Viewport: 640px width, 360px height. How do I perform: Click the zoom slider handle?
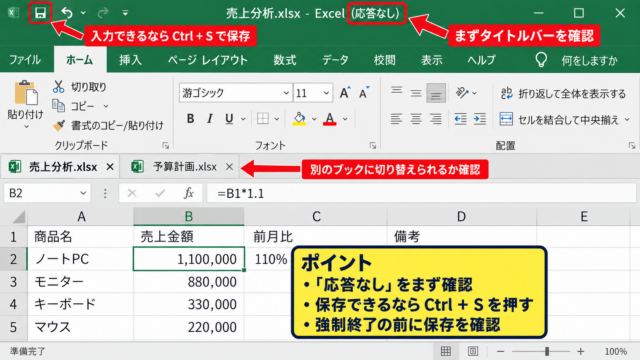[x=547, y=351]
